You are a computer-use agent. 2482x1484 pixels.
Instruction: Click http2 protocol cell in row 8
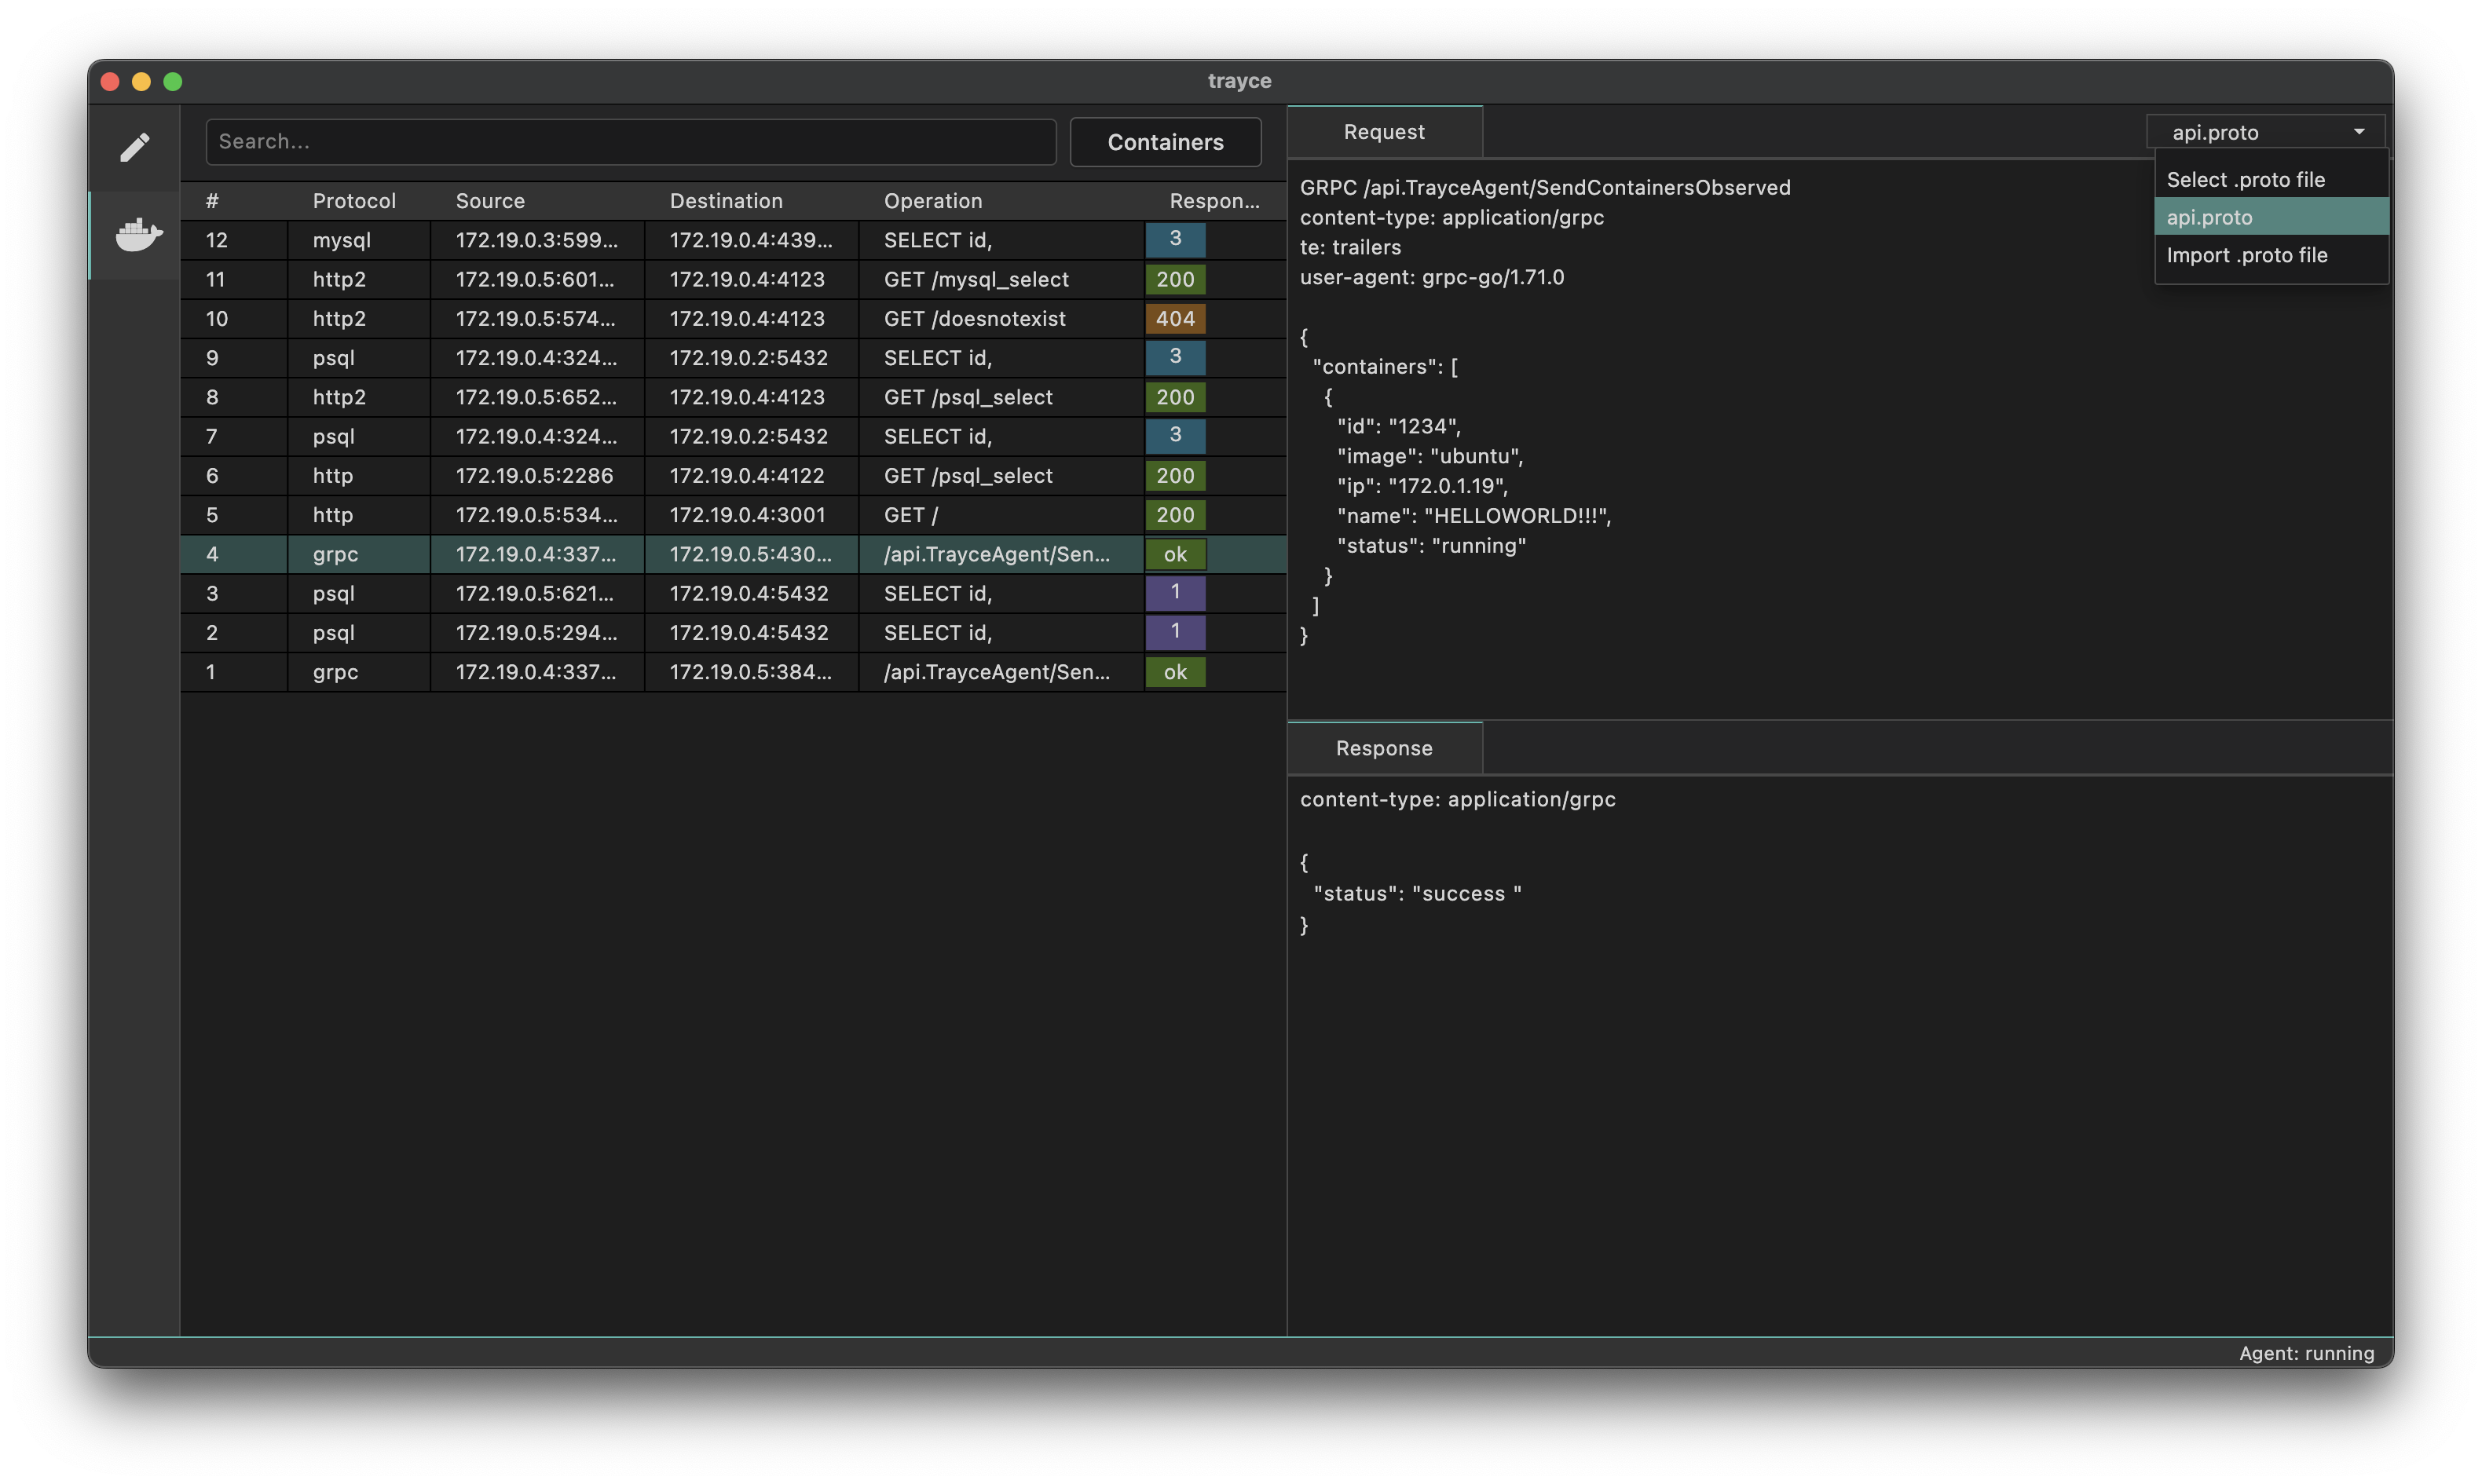[358, 397]
